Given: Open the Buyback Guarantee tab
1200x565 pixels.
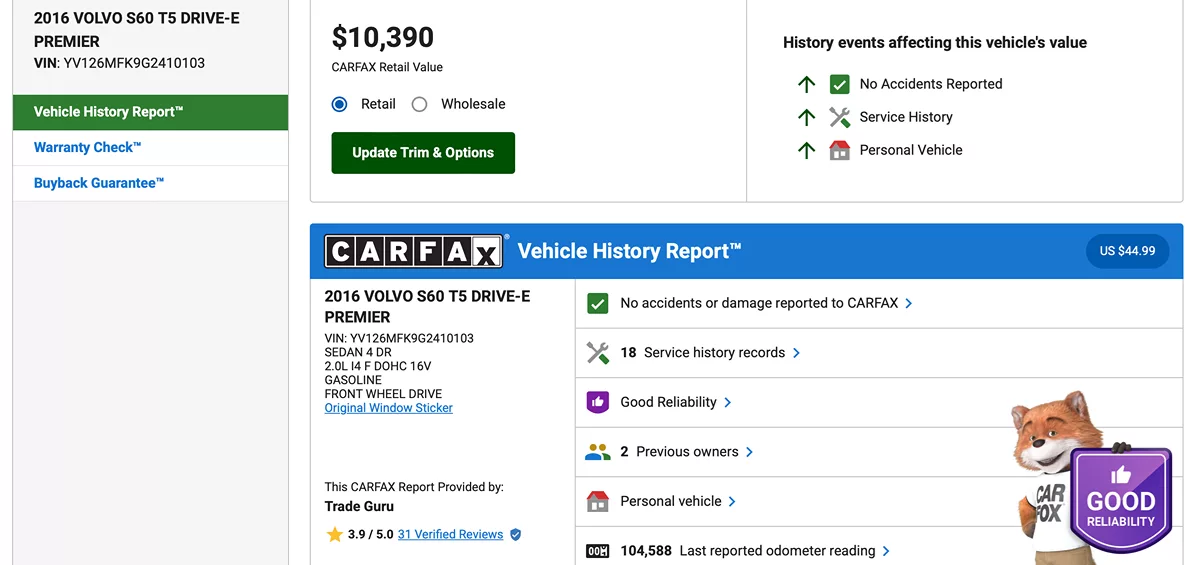Looking at the screenshot, I should pyautogui.click(x=99, y=183).
